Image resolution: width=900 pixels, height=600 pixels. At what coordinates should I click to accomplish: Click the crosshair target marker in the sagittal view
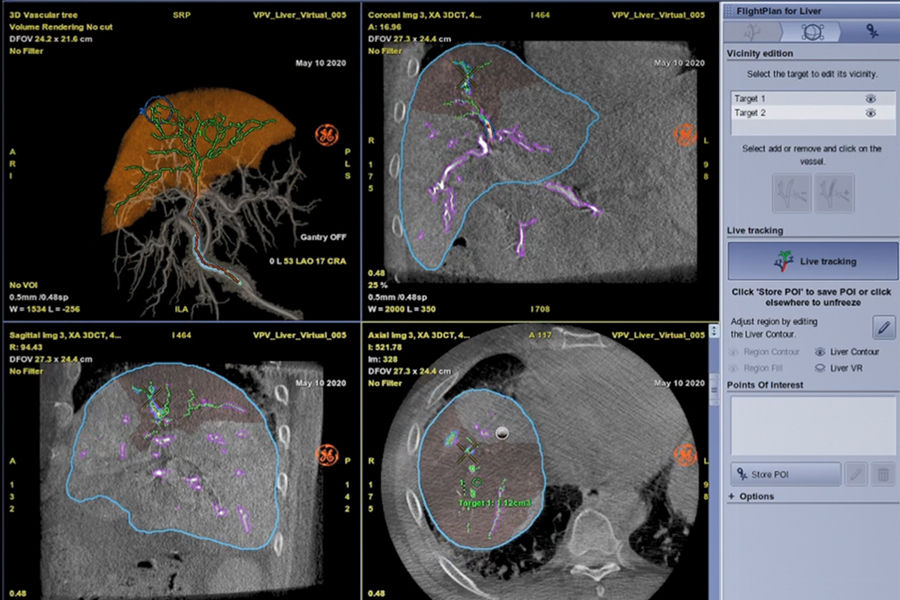click(x=151, y=397)
